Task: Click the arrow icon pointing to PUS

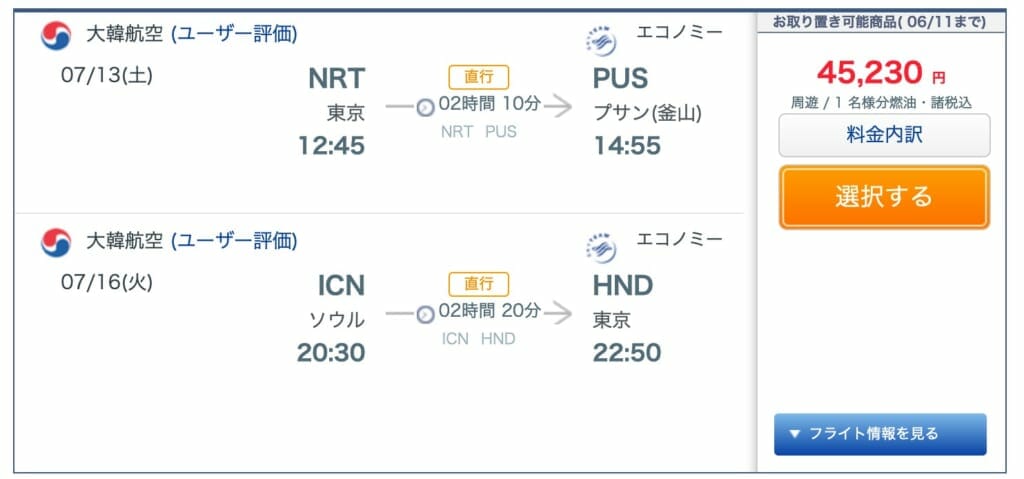Action: point(558,107)
